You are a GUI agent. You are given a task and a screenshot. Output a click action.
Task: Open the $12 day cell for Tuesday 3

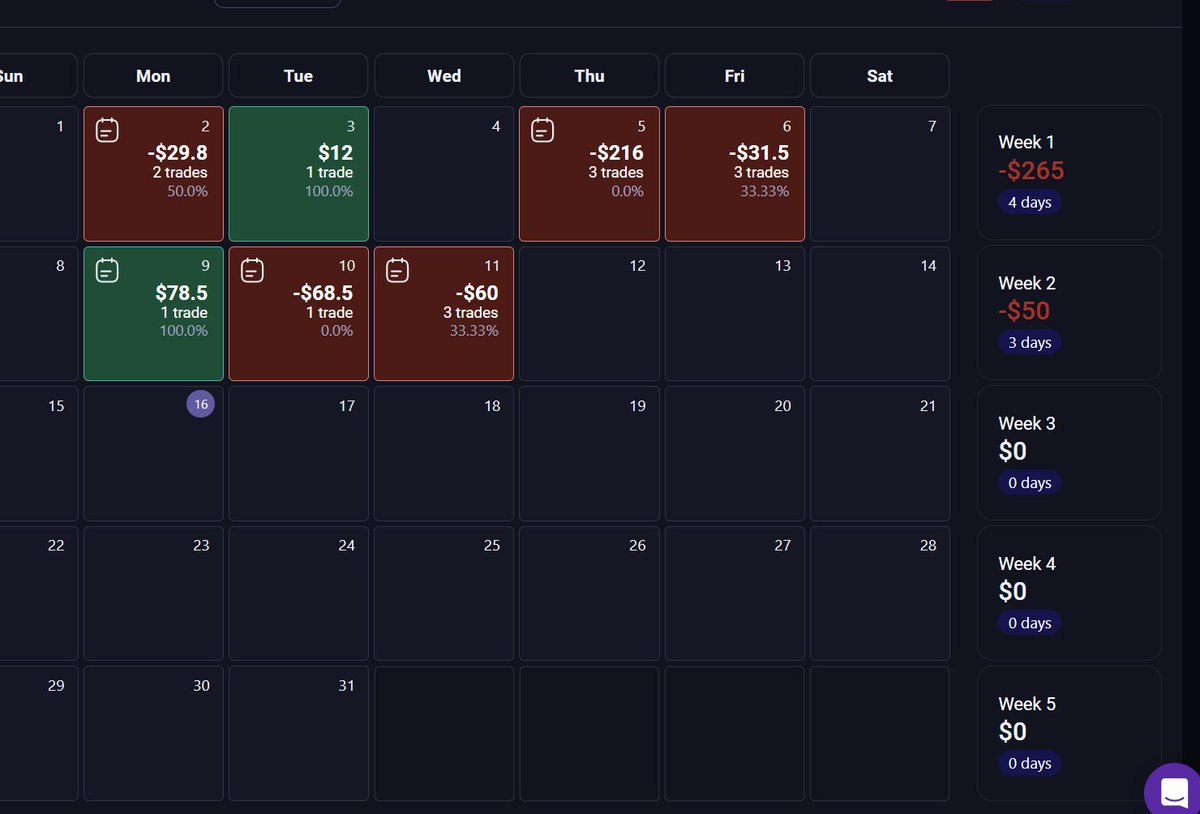(x=298, y=174)
